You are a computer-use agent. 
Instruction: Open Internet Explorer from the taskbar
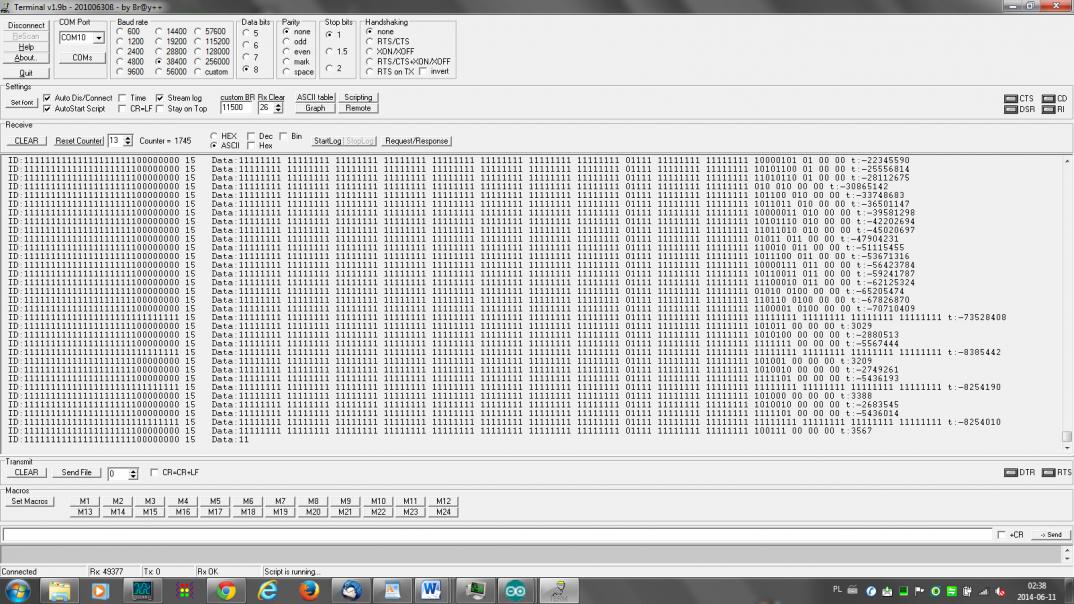267,591
